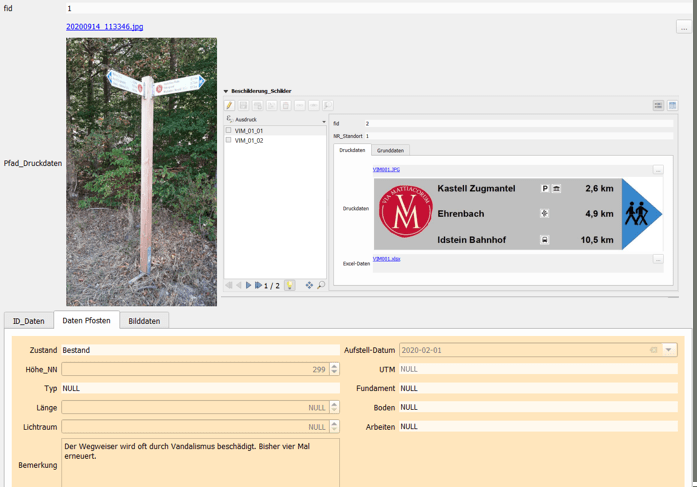Open the VIM001.xlsx link

click(386, 259)
